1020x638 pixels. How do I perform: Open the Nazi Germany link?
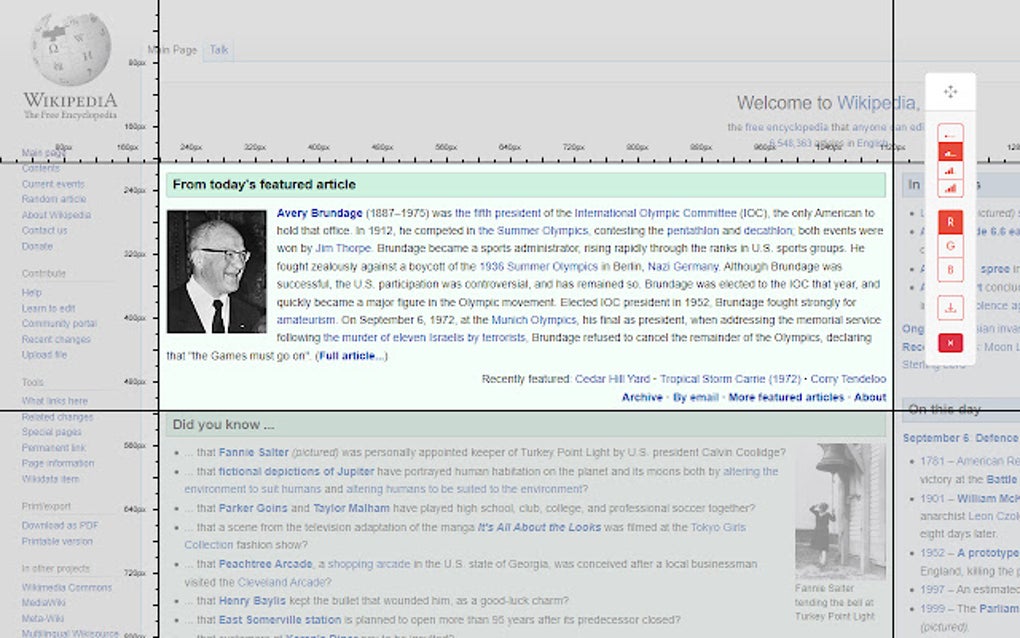coord(683,266)
